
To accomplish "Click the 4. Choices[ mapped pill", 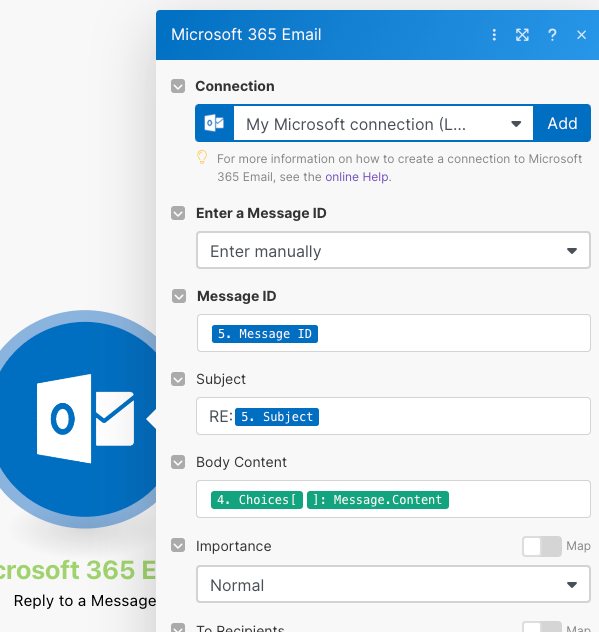I will tap(257, 500).
